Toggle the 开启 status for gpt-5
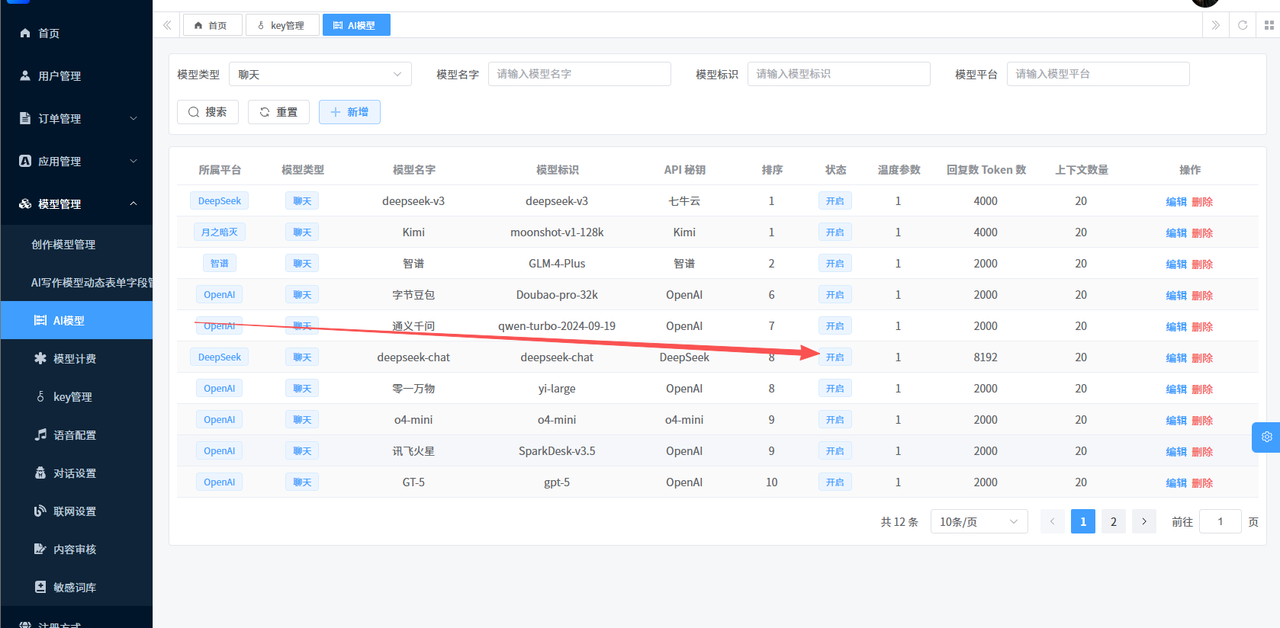Screen dimensions: 1280x628 coord(835,482)
